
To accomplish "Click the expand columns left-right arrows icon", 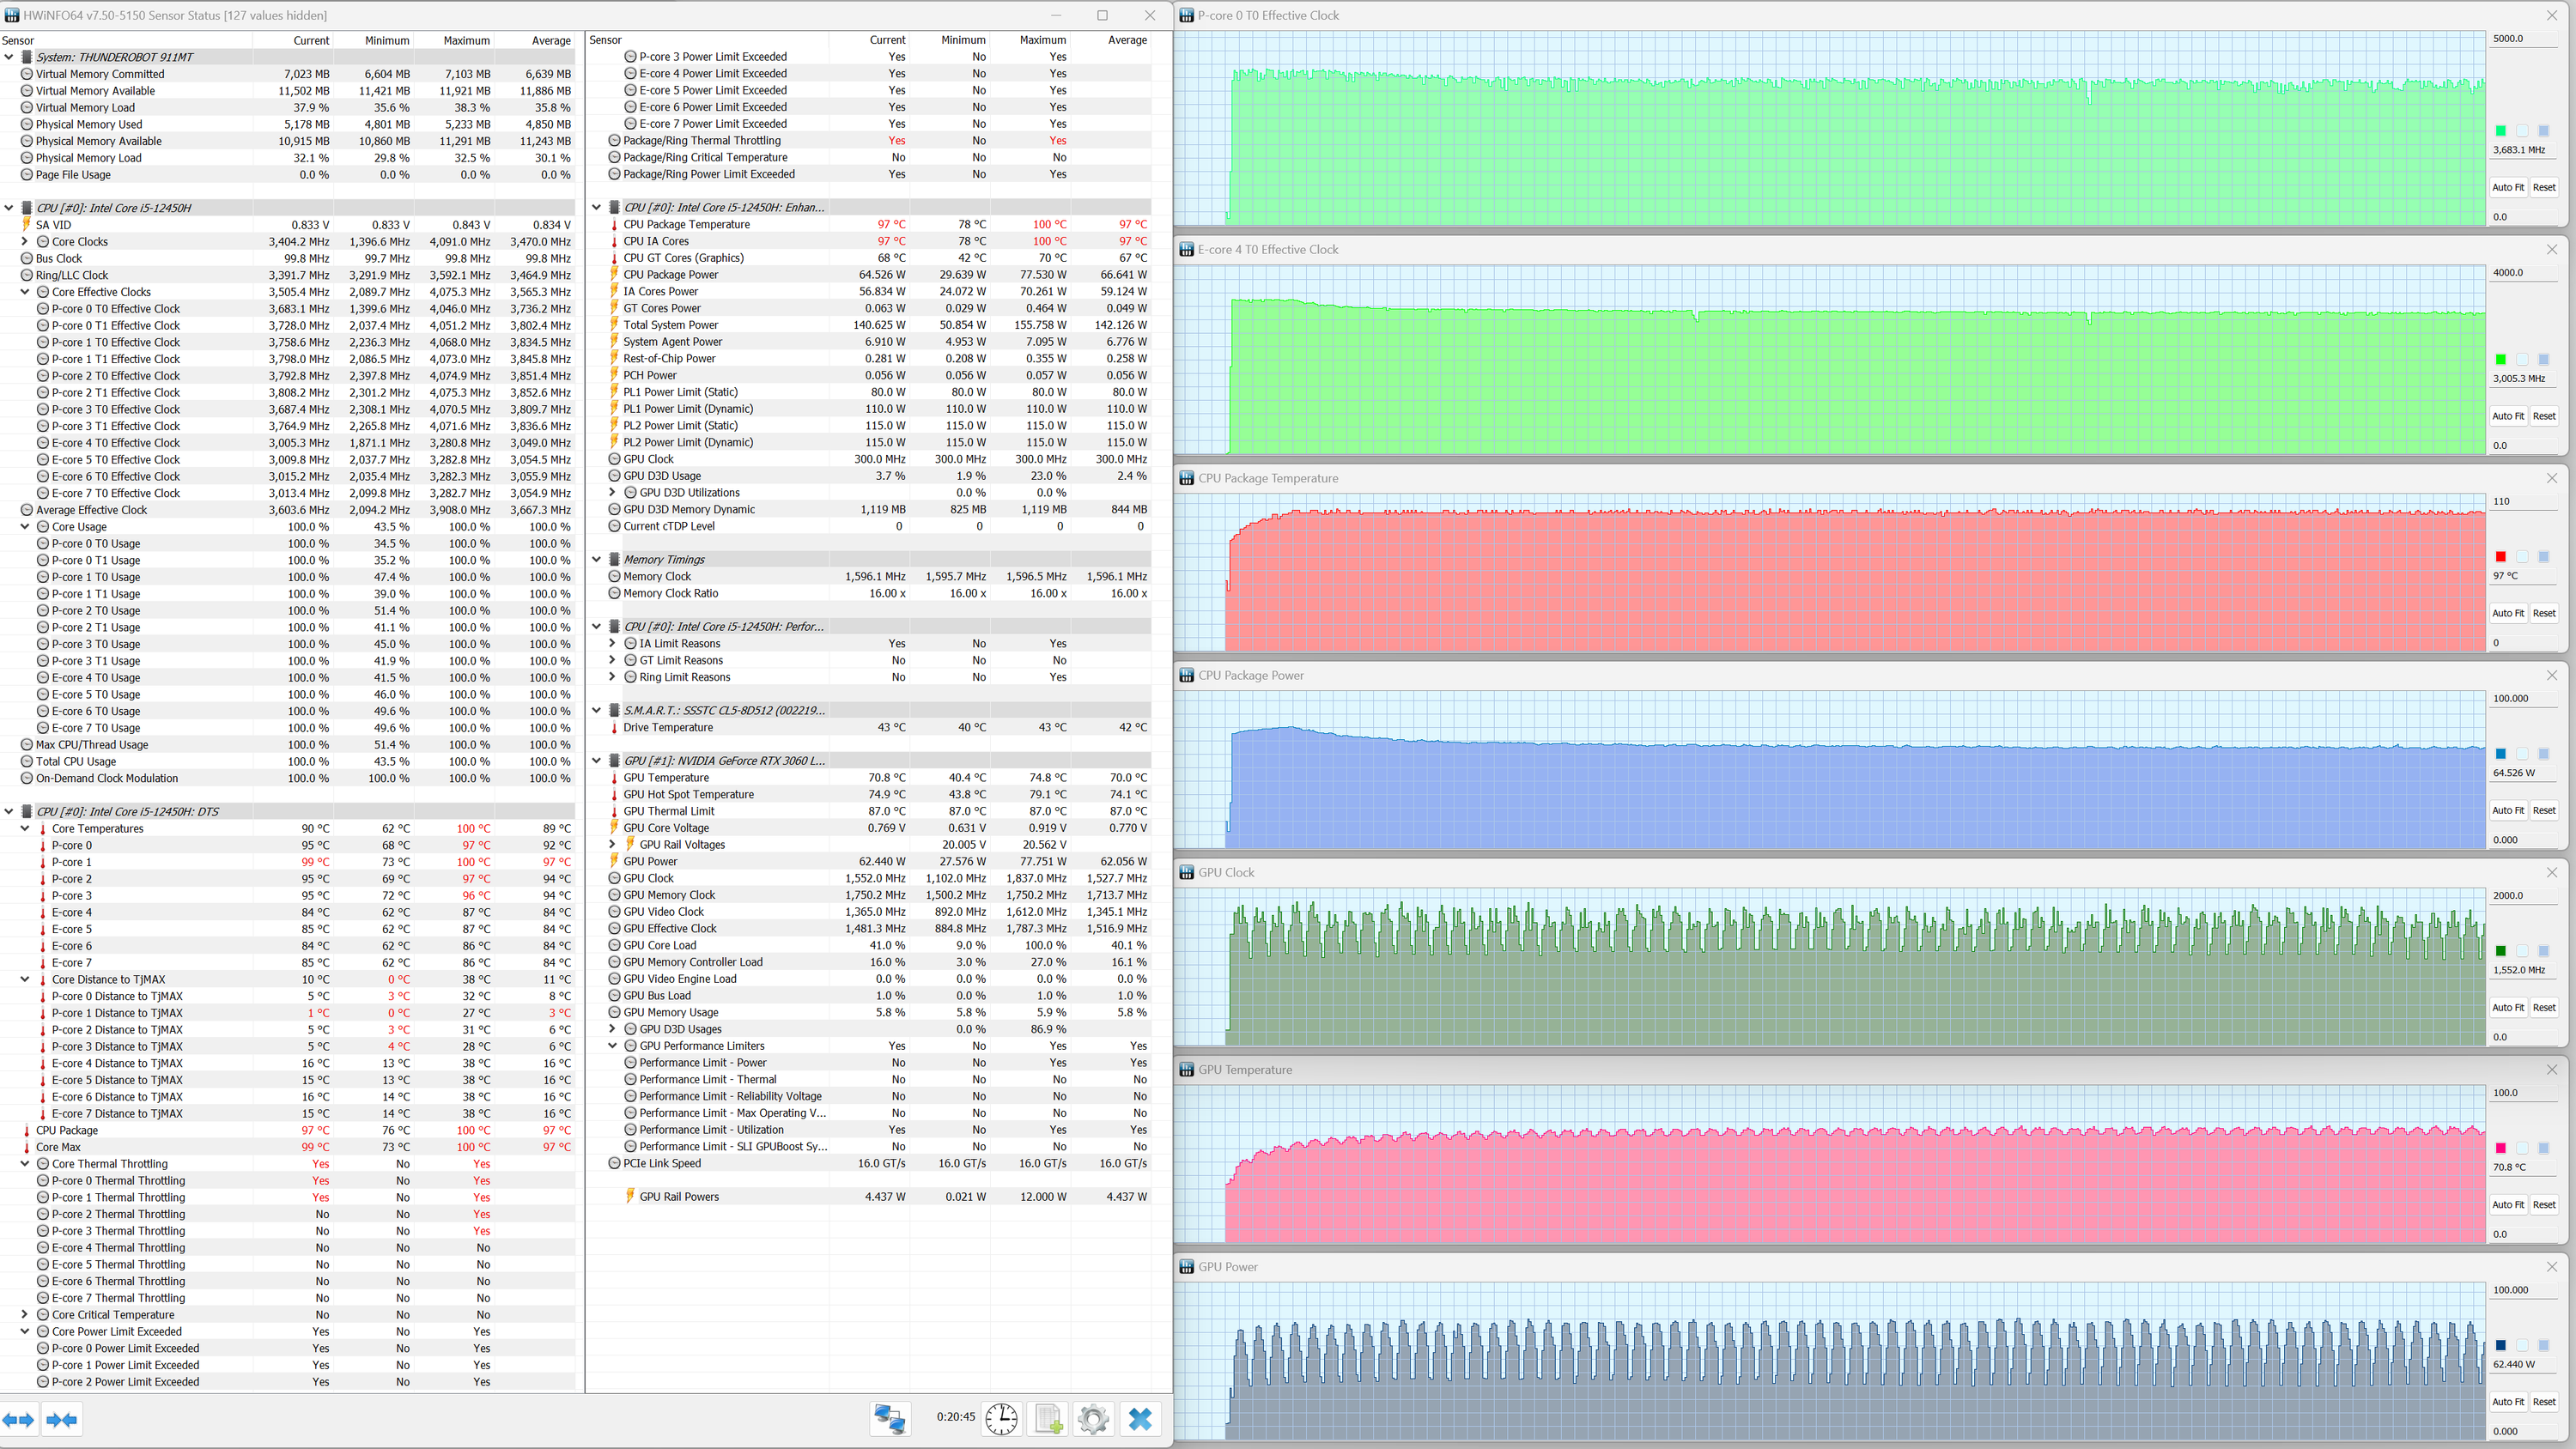I will point(19,1419).
